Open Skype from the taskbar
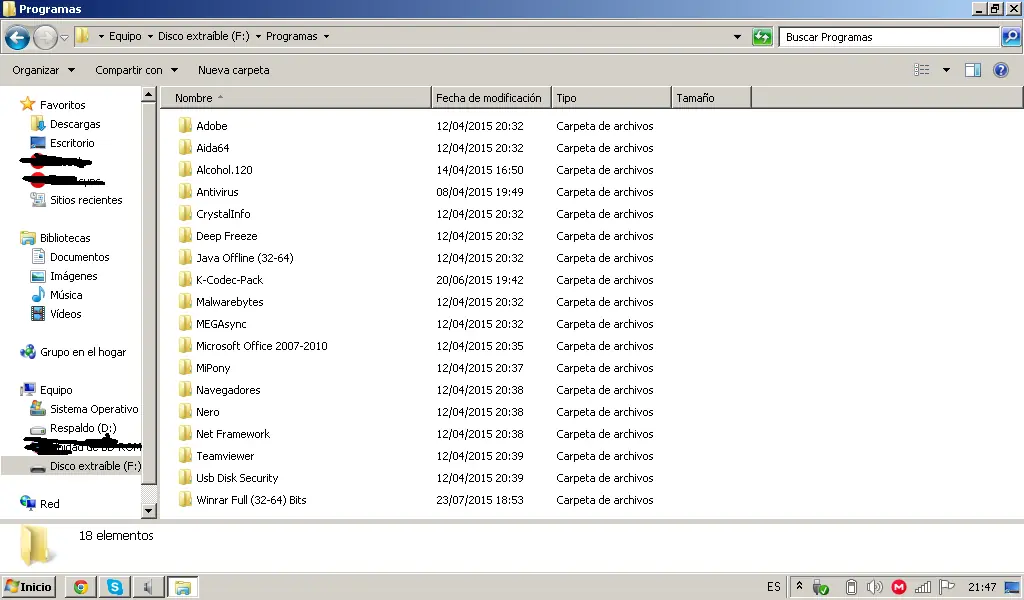Image resolution: width=1024 pixels, height=600 pixels. [115, 587]
